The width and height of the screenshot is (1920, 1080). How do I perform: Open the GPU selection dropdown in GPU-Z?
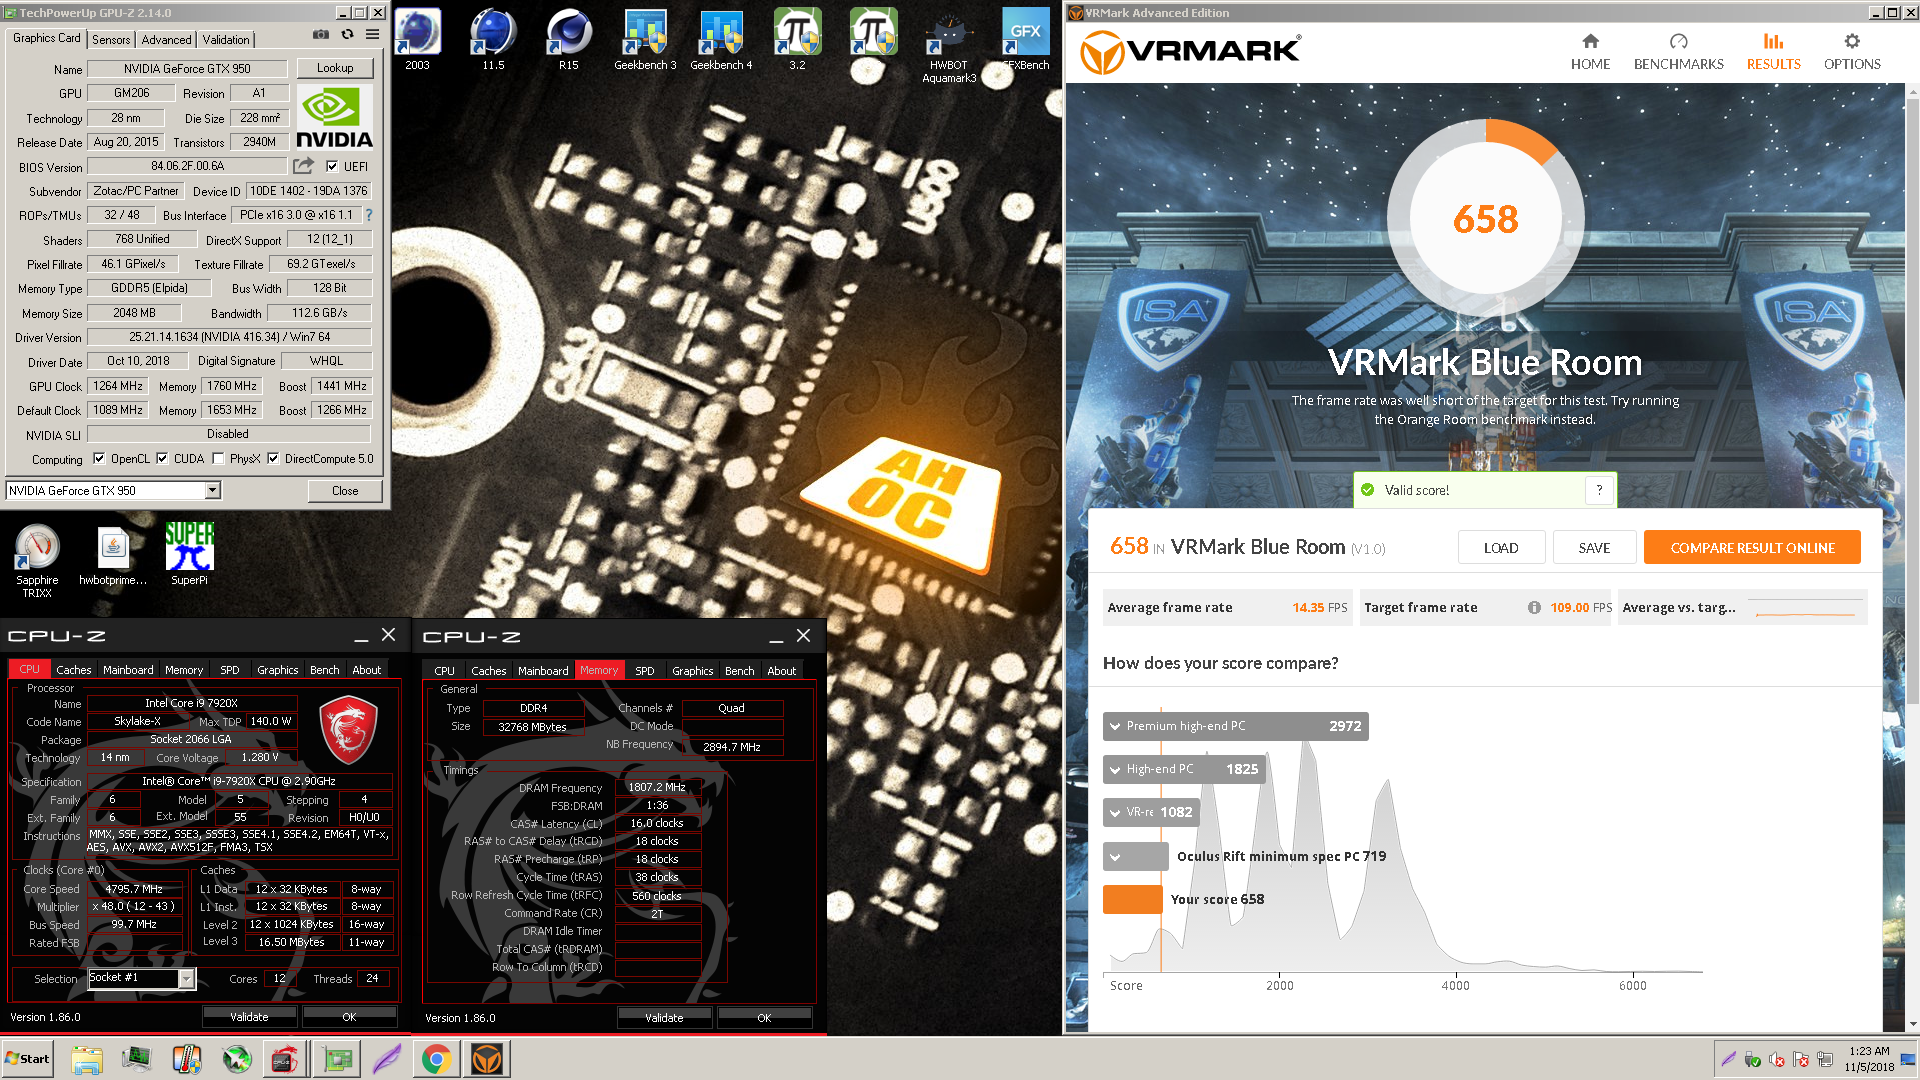[x=212, y=490]
